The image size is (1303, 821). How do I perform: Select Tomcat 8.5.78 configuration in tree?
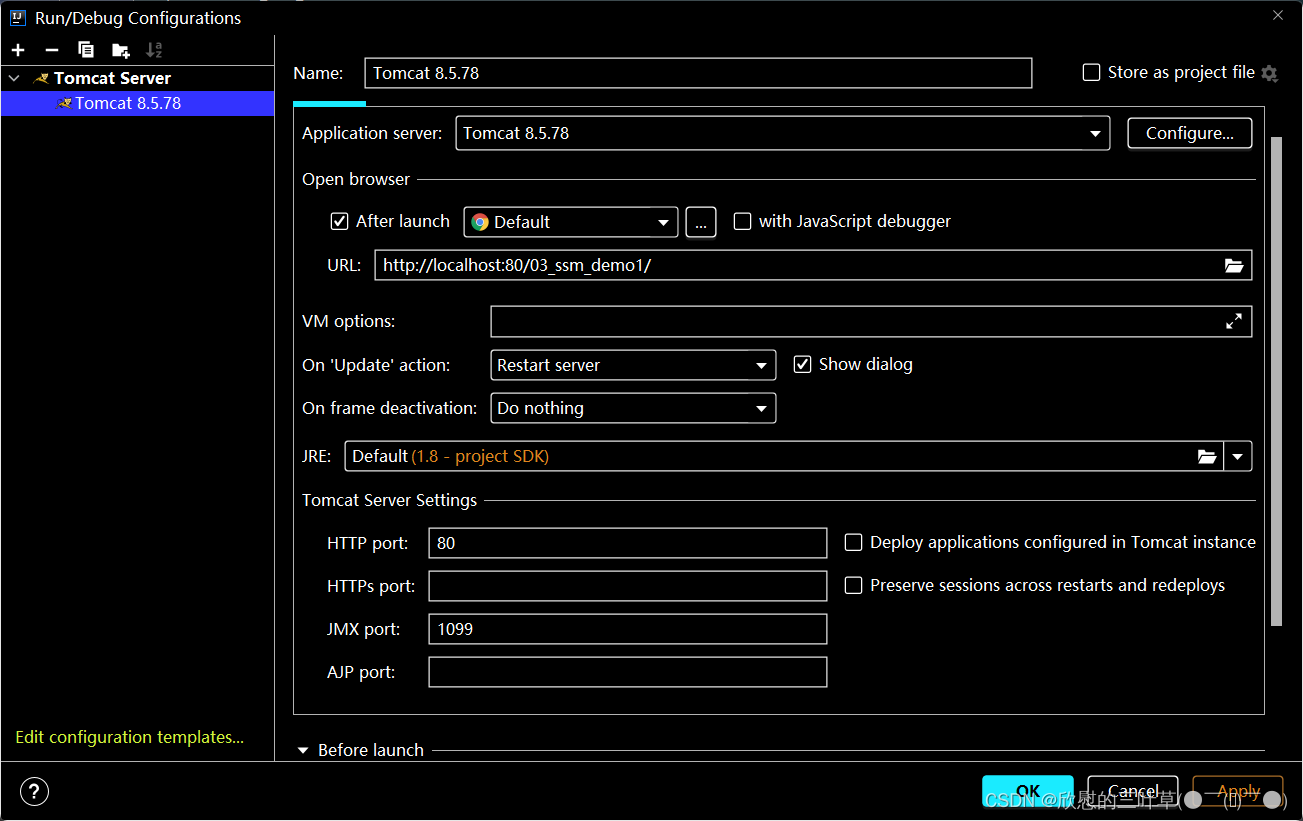[x=137, y=103]
